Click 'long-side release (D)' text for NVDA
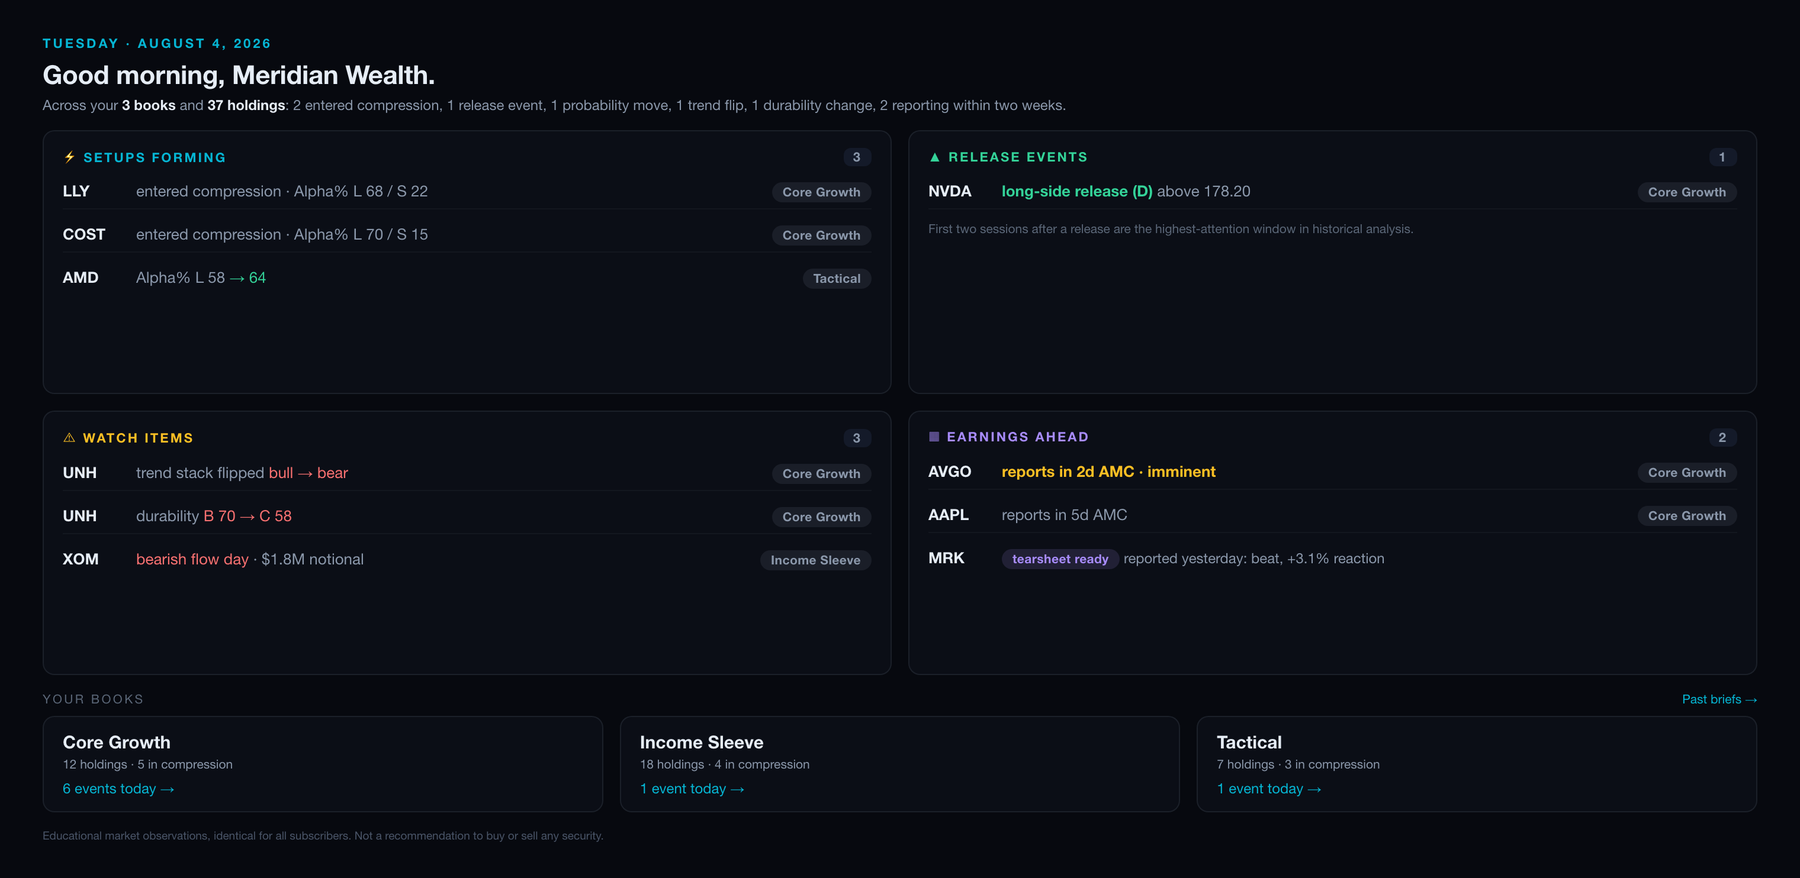The height and width of the screenshot is (878, 1800). pyautogui.click(x=1077, y=191)
